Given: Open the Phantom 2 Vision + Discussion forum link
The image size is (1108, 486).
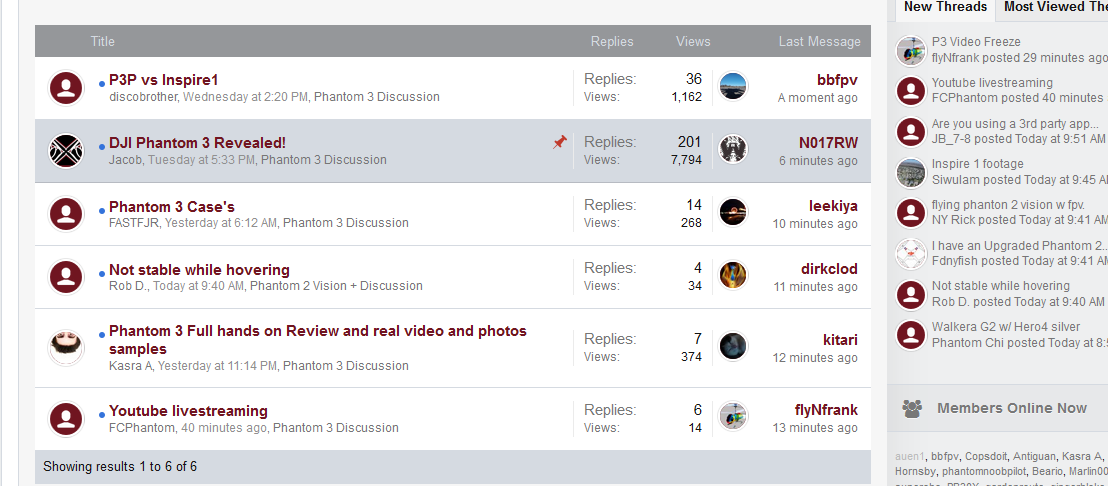Looking at the screenshot, I should pyautogui.click(x=336, y=286).
